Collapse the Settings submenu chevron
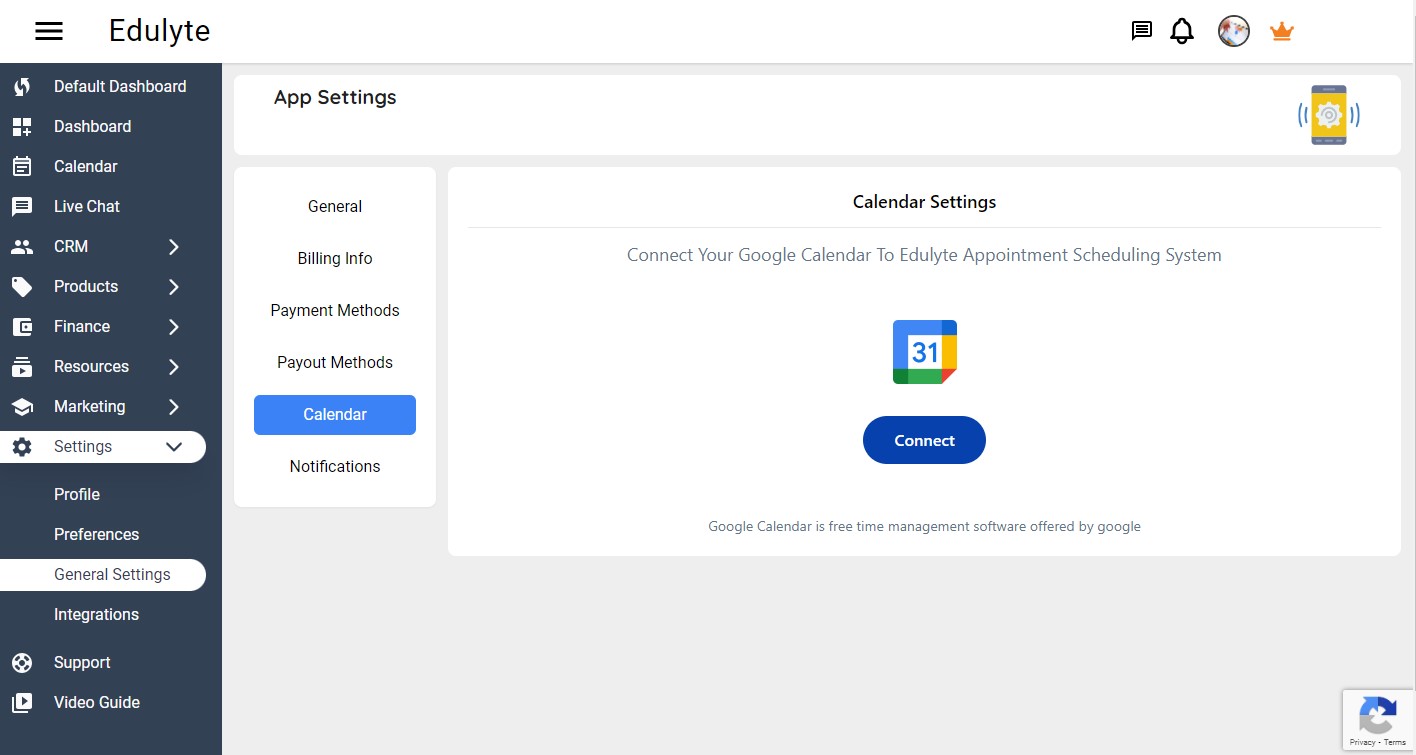This screenshot has height=755, width=1416. tap(174, 447)
